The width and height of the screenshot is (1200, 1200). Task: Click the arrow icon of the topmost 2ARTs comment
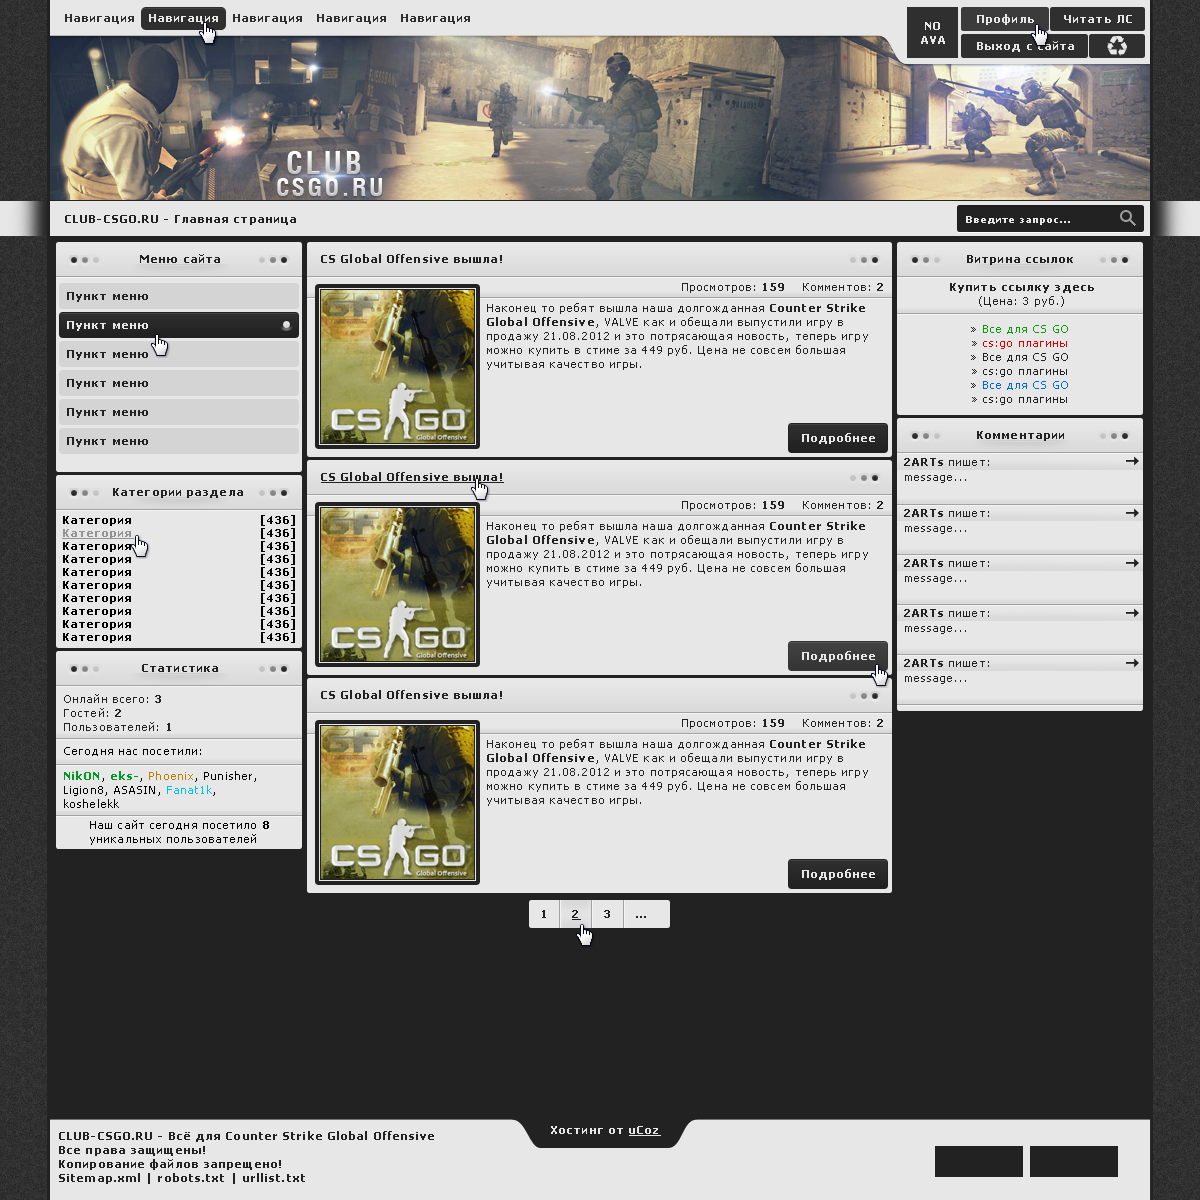point(1132,461)
